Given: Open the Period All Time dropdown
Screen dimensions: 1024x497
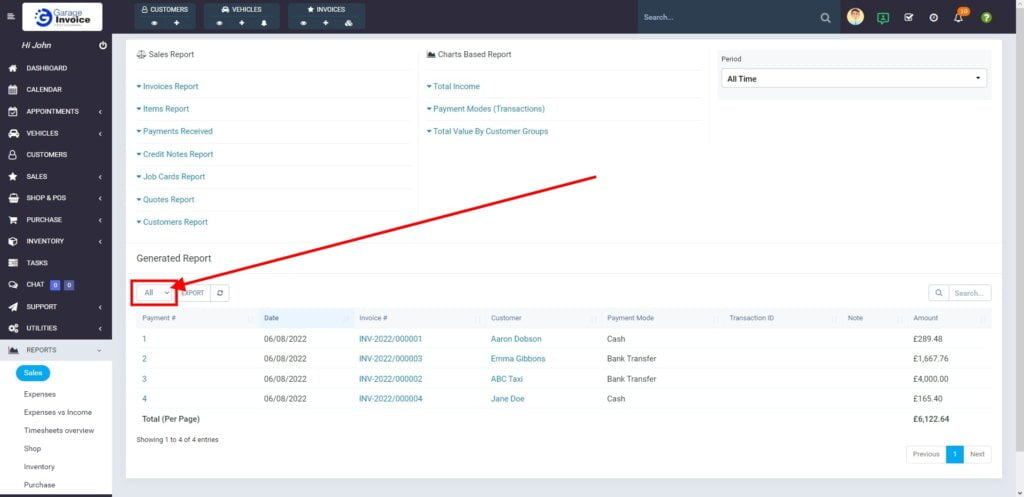Looking at the screenshot, I should (x=854, y=78).
